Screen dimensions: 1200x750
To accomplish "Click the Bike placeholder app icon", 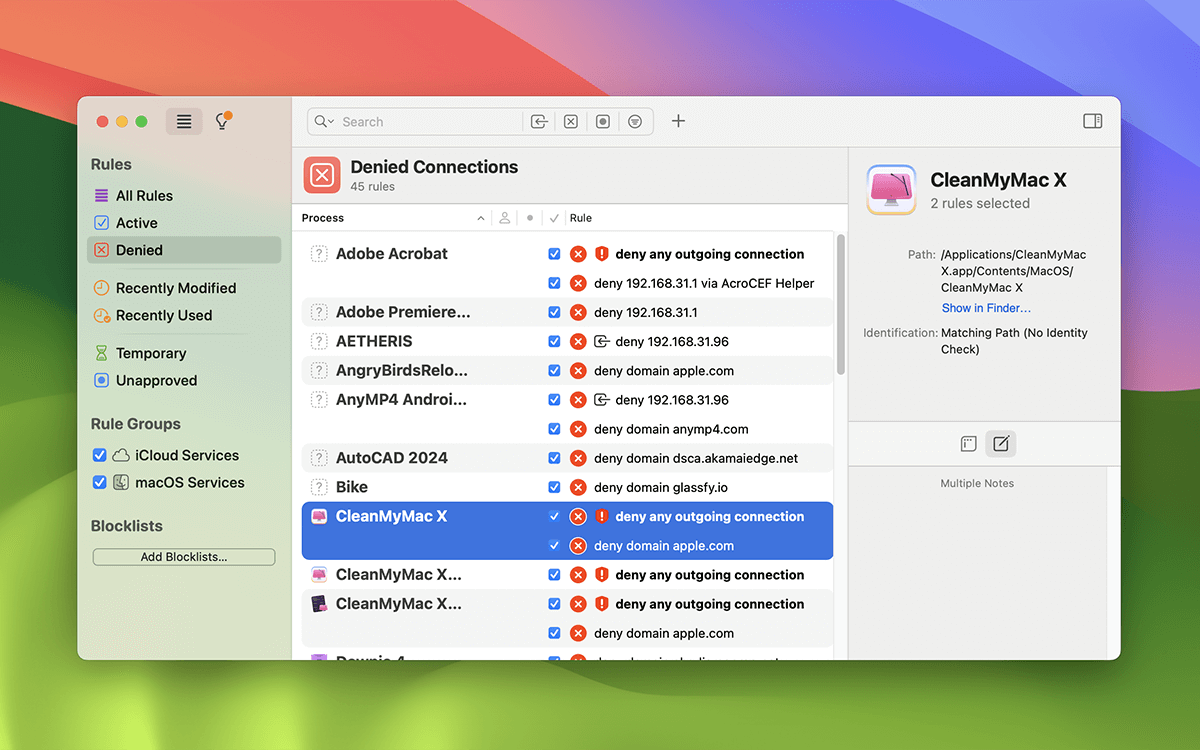I will click(319, 487).
